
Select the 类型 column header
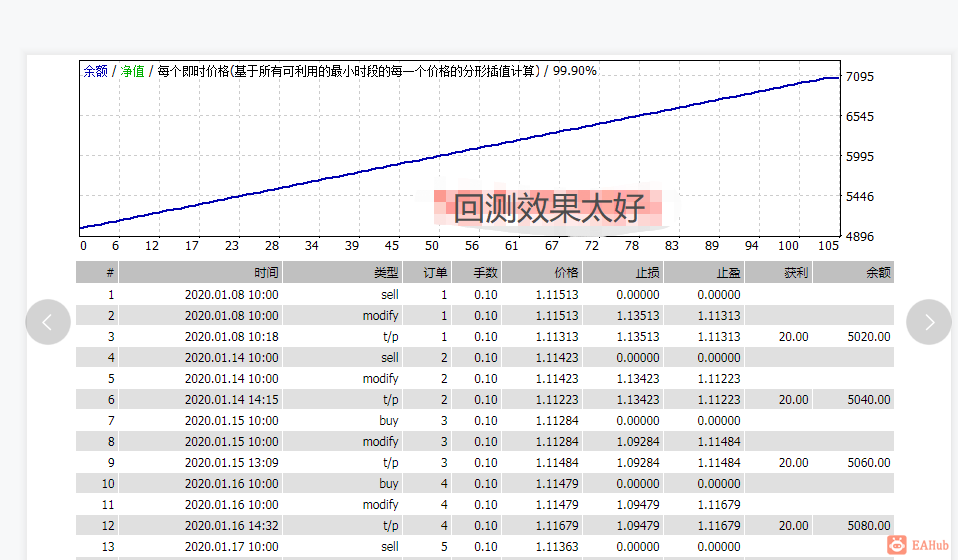click(343, 272)
